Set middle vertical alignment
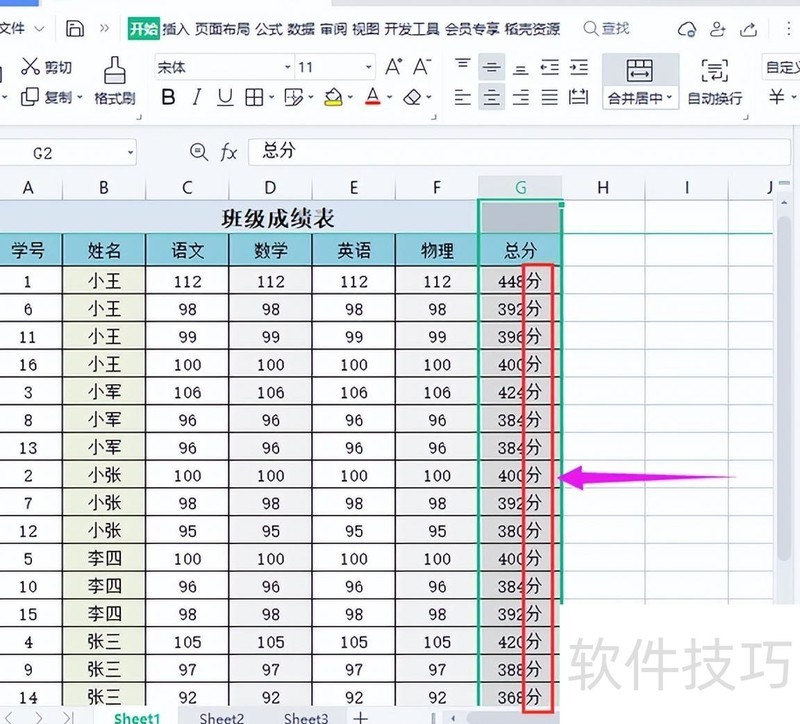The width and height of the screenshot is (800, 724). [x=492, y=67]
